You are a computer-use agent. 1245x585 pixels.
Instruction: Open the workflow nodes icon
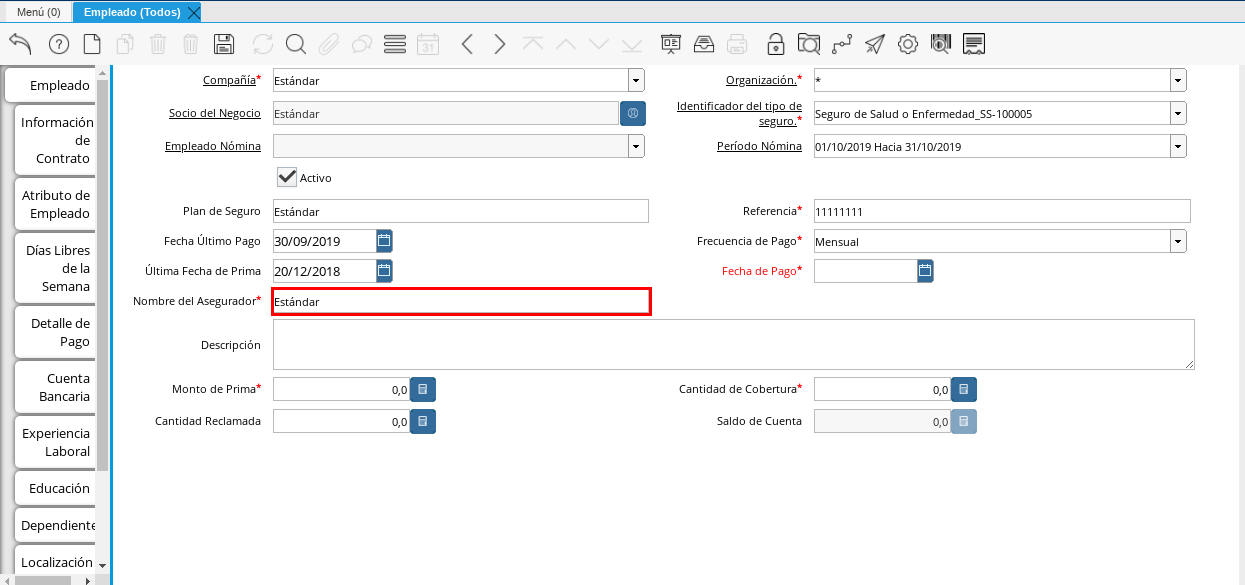pyautogui.click(x=842, y=44)
